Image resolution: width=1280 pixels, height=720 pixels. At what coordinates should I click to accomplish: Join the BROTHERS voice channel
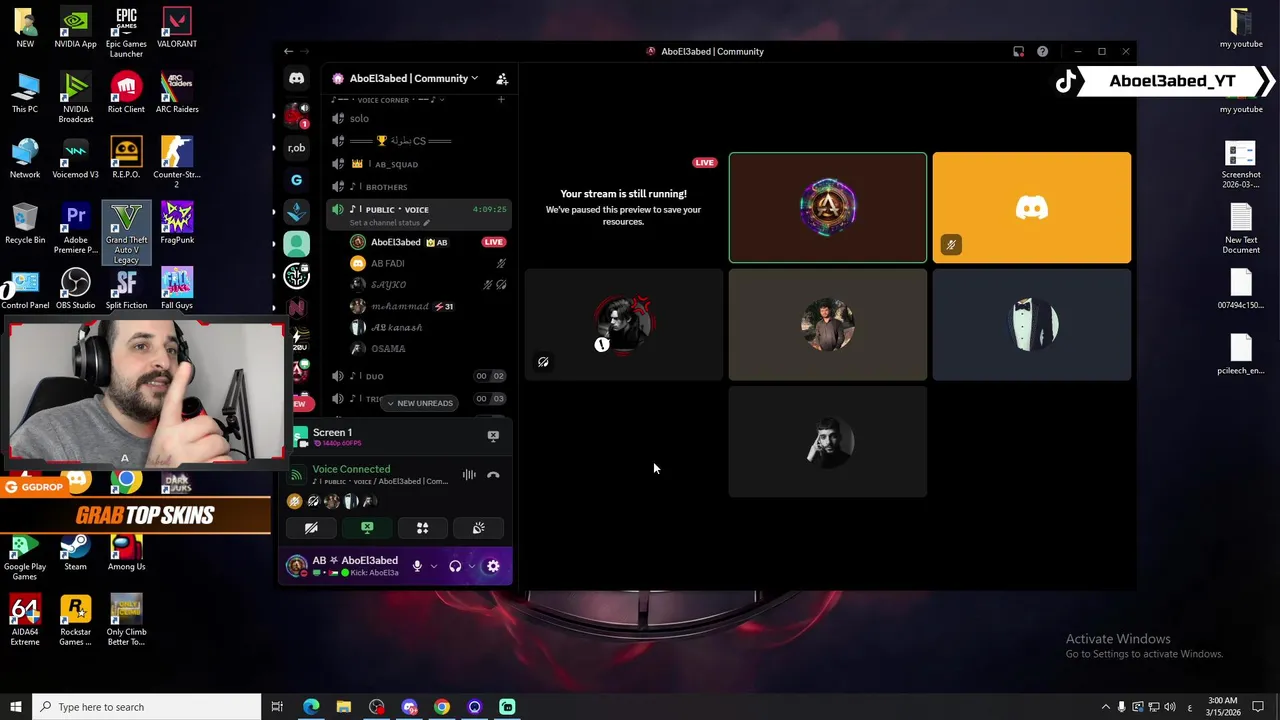pos(418,187)
